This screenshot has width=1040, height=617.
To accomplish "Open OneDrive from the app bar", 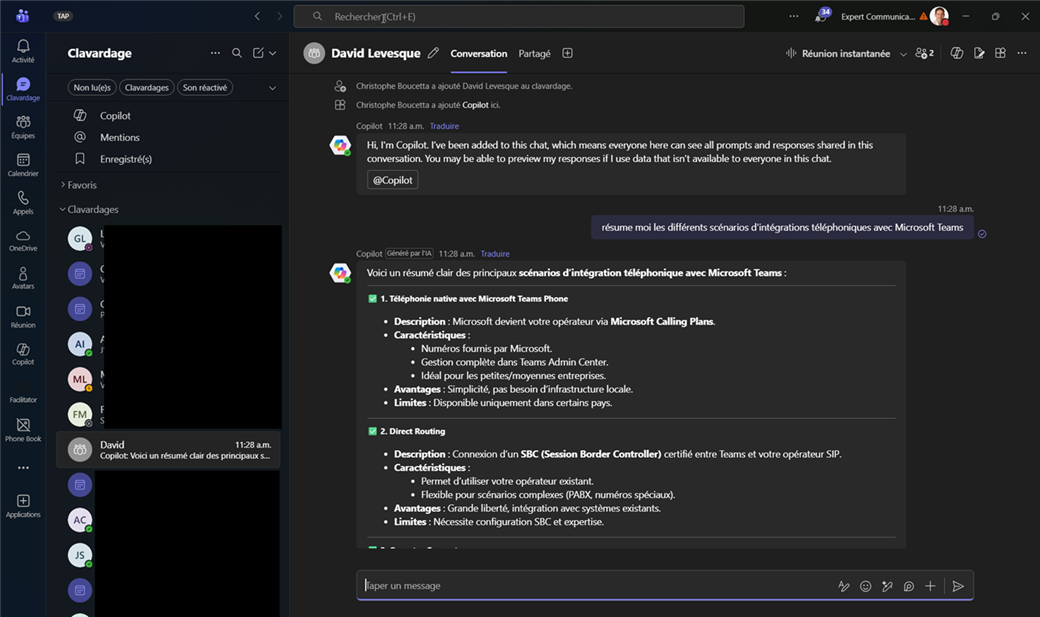I will pyautogui.click(x=23, y=240).
